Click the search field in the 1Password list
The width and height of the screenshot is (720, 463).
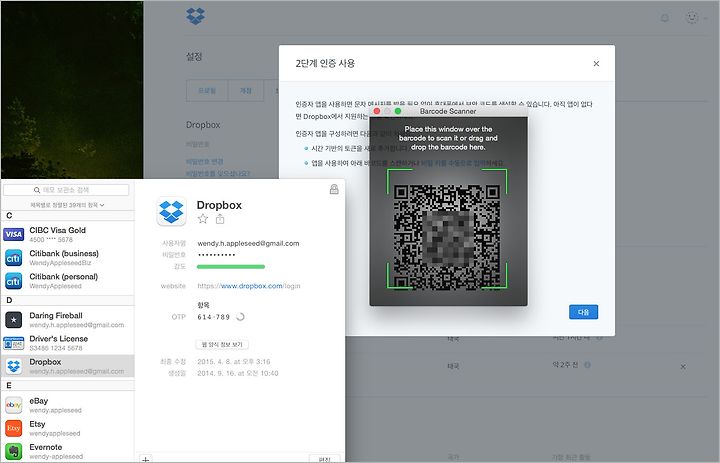[66, 190]
